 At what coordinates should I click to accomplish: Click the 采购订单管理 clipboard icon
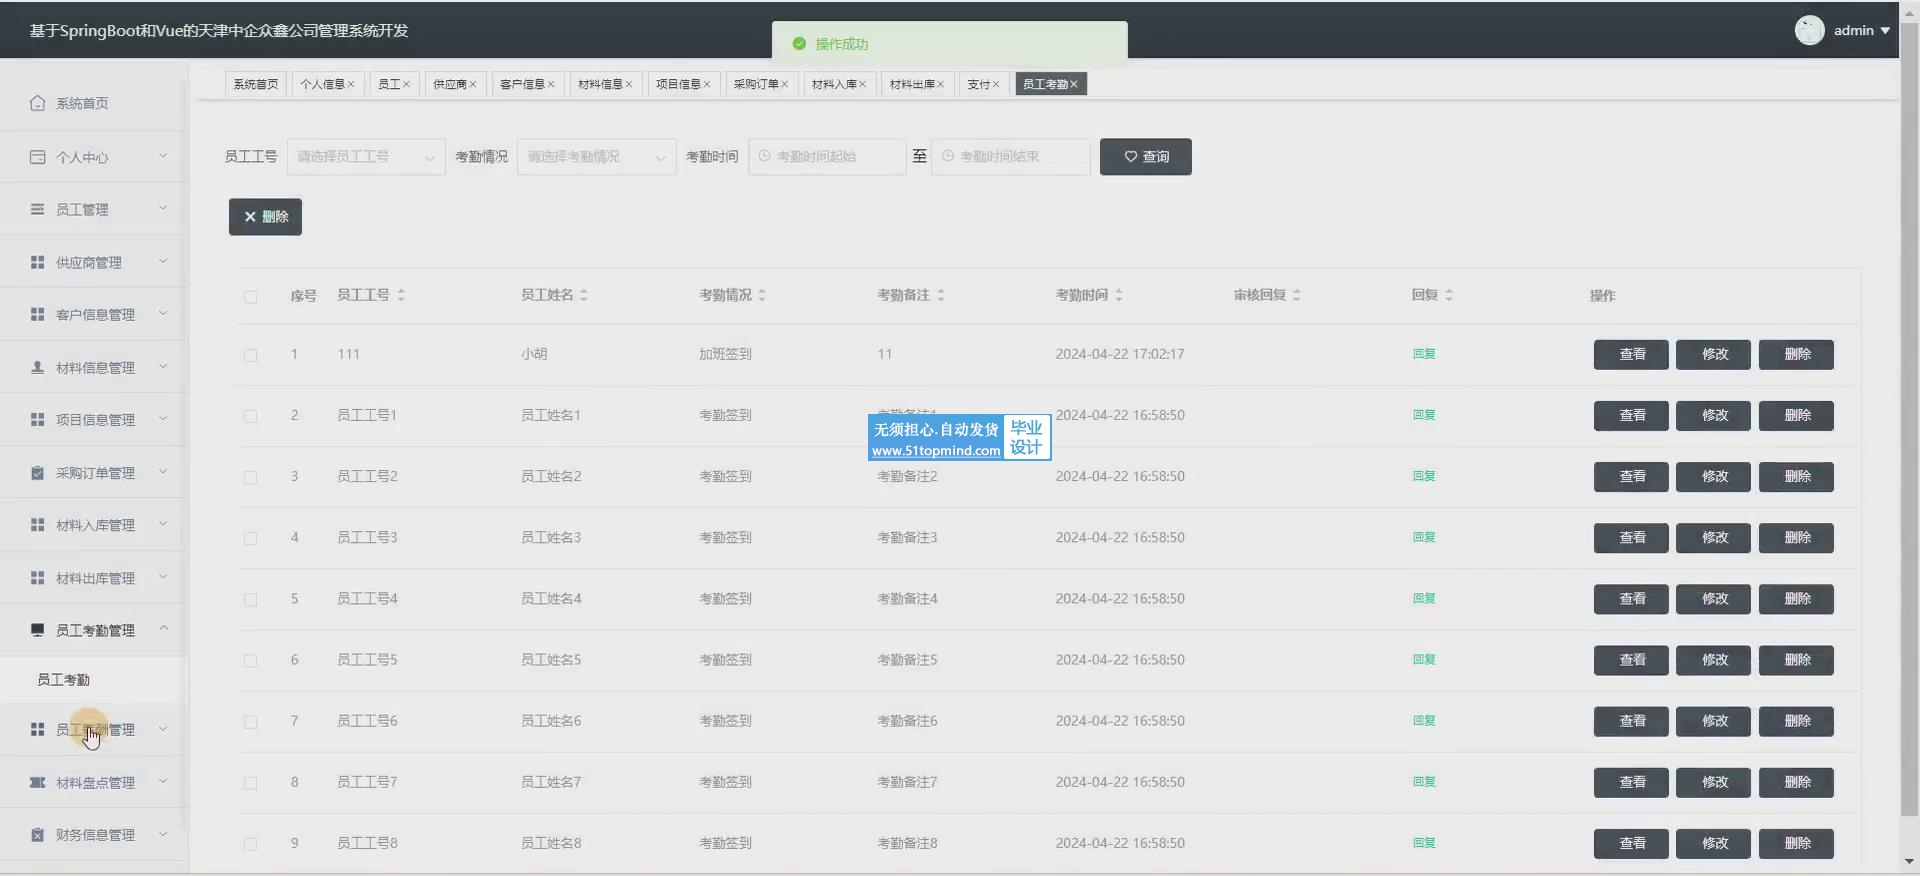pos(37,472)
